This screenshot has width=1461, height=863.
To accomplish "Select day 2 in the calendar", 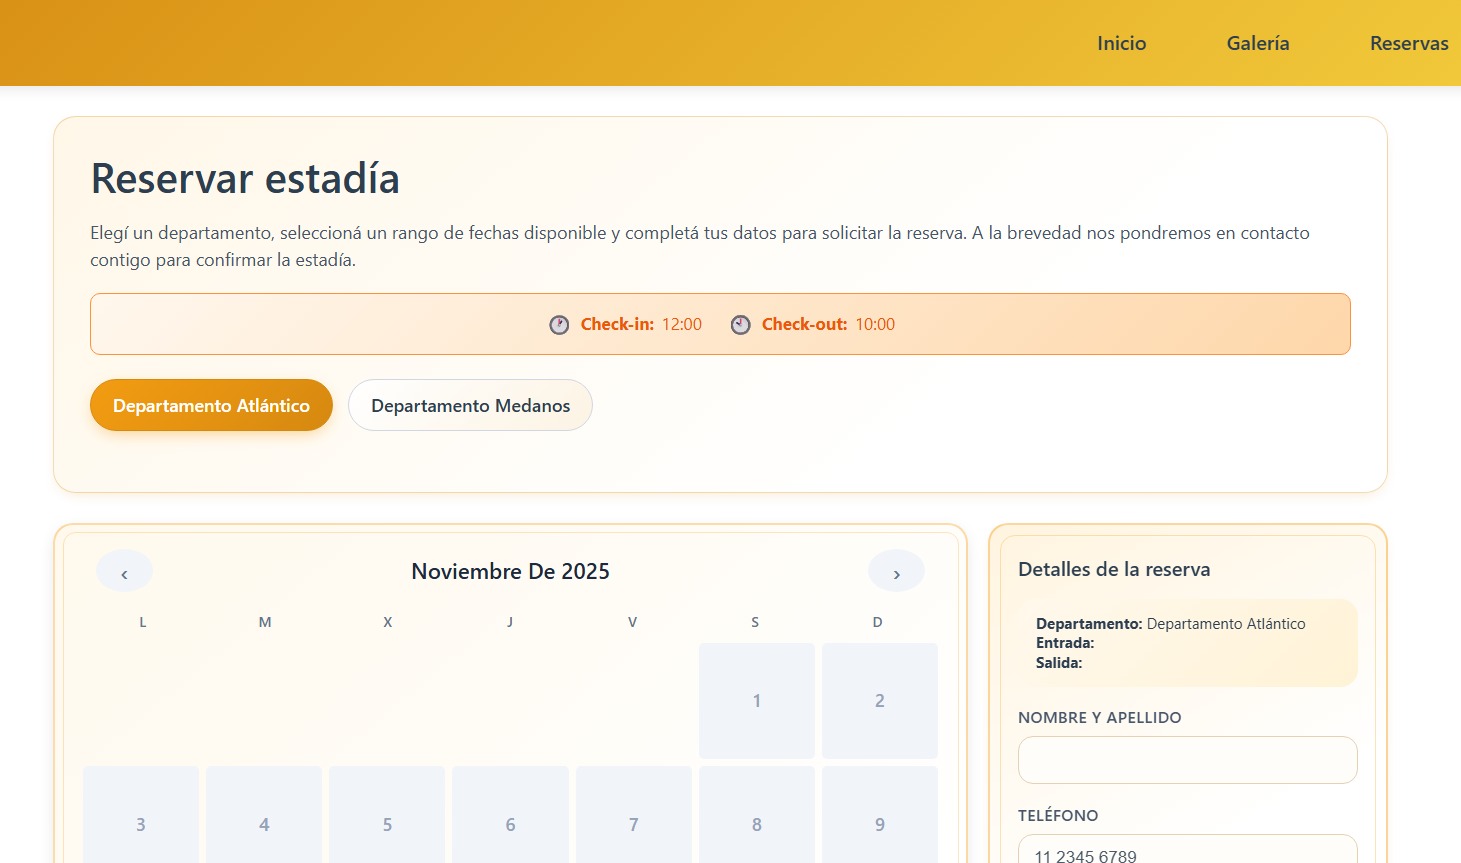I will [879, 701].
